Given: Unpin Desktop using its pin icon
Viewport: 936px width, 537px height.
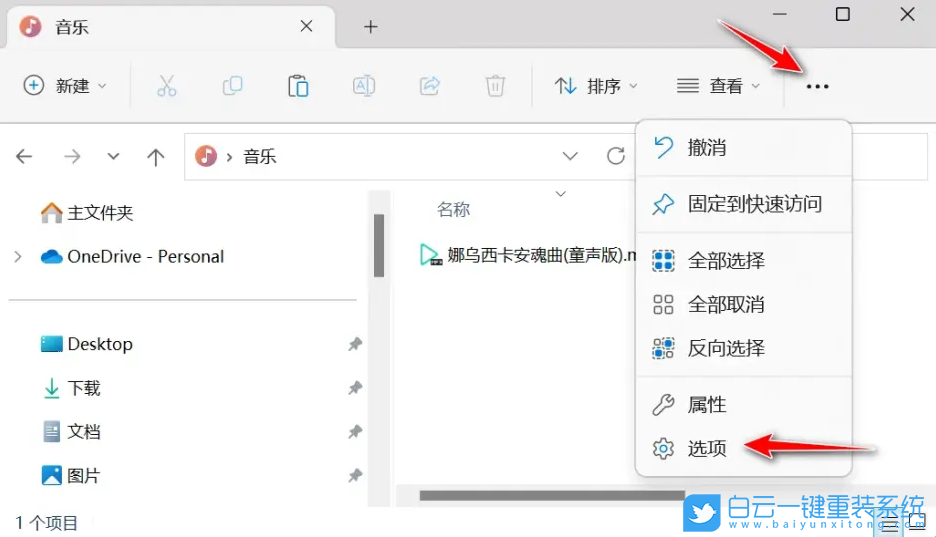Looking at the screenshot, I should tap(355, 344).
